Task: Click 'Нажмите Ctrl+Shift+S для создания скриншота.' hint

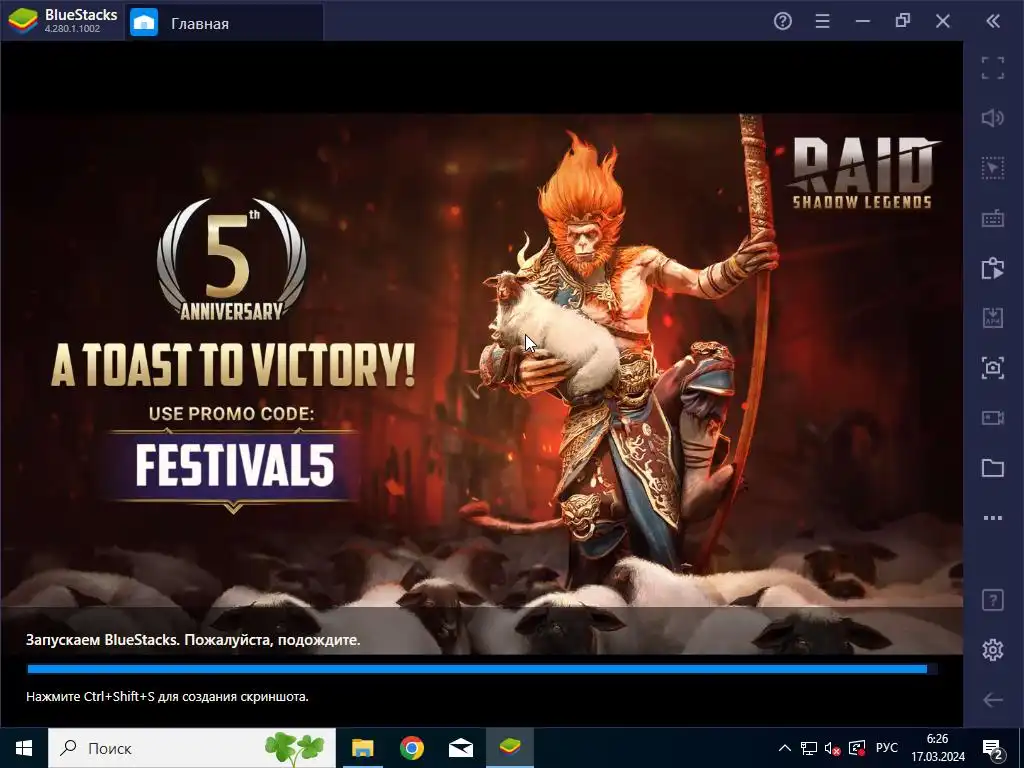Action: (167, 697)
